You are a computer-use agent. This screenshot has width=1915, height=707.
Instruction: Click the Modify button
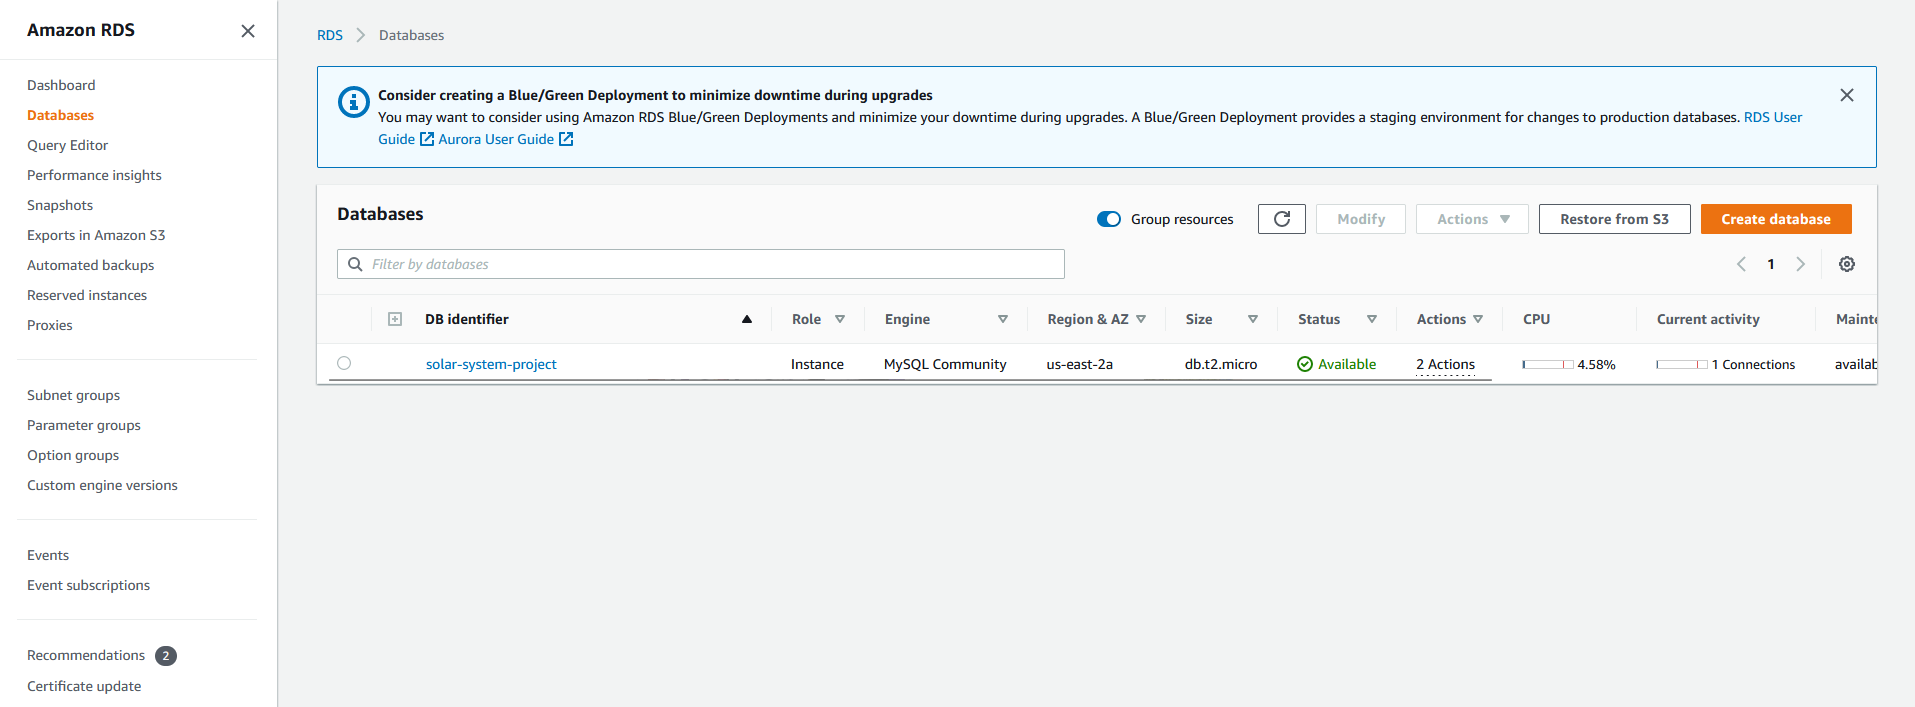(1361, 219)
